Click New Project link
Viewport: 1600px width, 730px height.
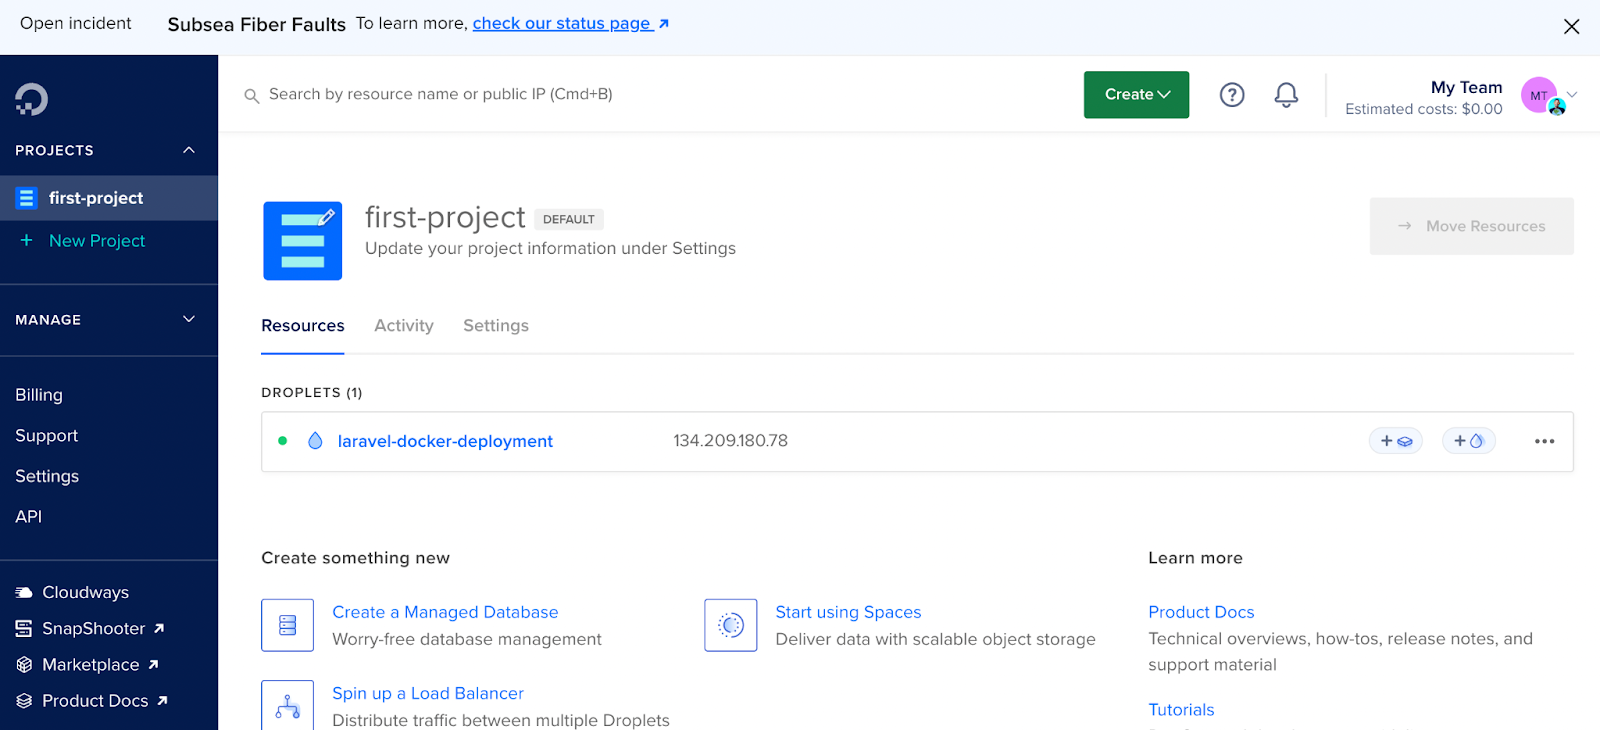pyautogui.click(x=97, y=241)
